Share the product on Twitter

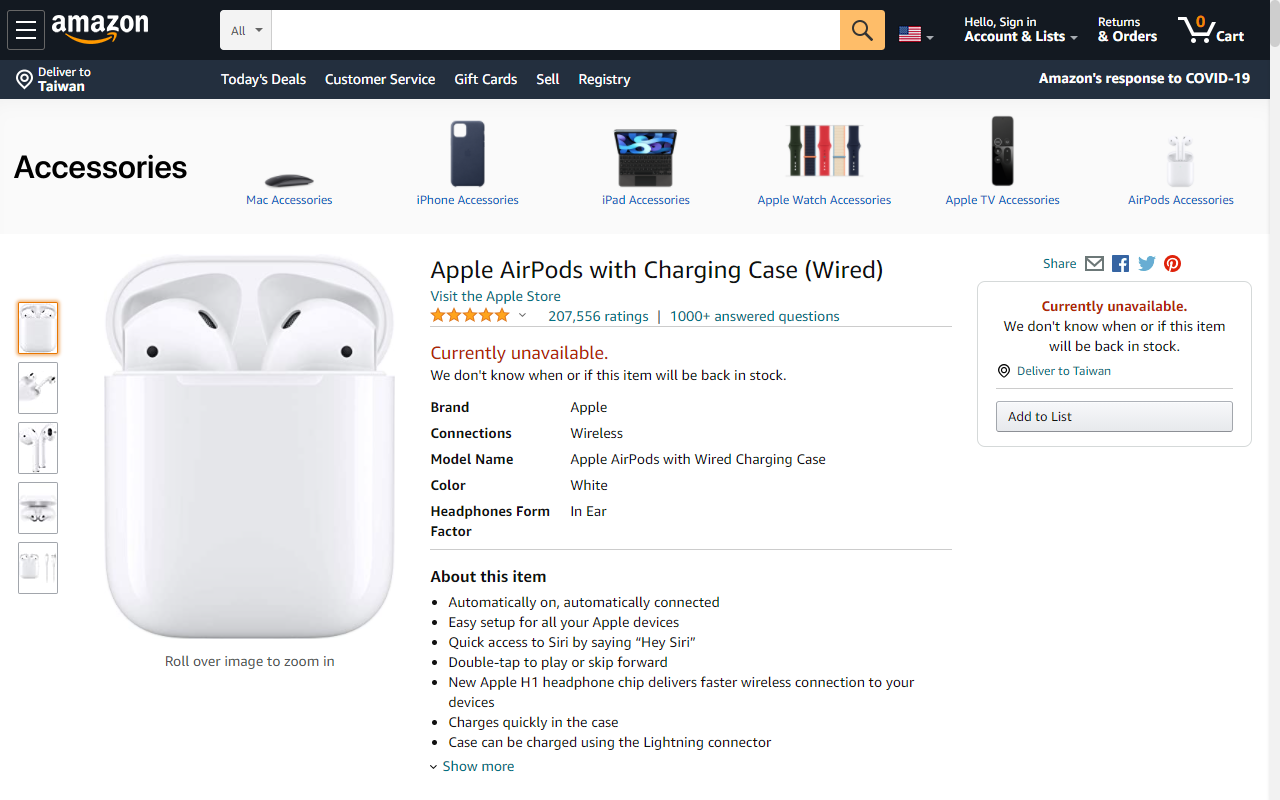point(1146,263)
